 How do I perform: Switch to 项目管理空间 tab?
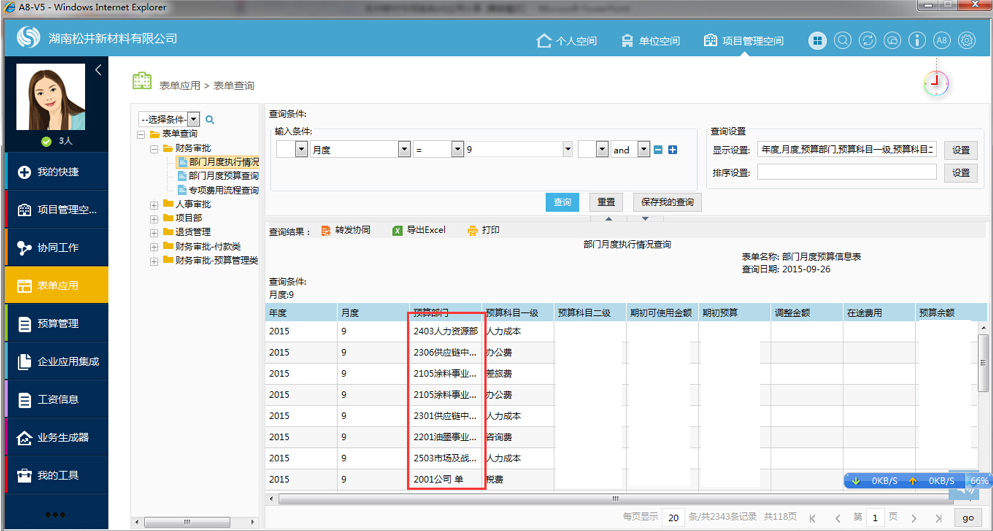pyautogui.click(x=743, y=41)
